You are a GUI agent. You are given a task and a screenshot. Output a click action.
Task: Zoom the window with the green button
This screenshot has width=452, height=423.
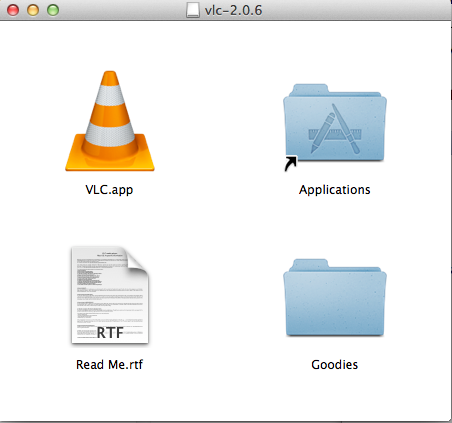click(53, 10)
